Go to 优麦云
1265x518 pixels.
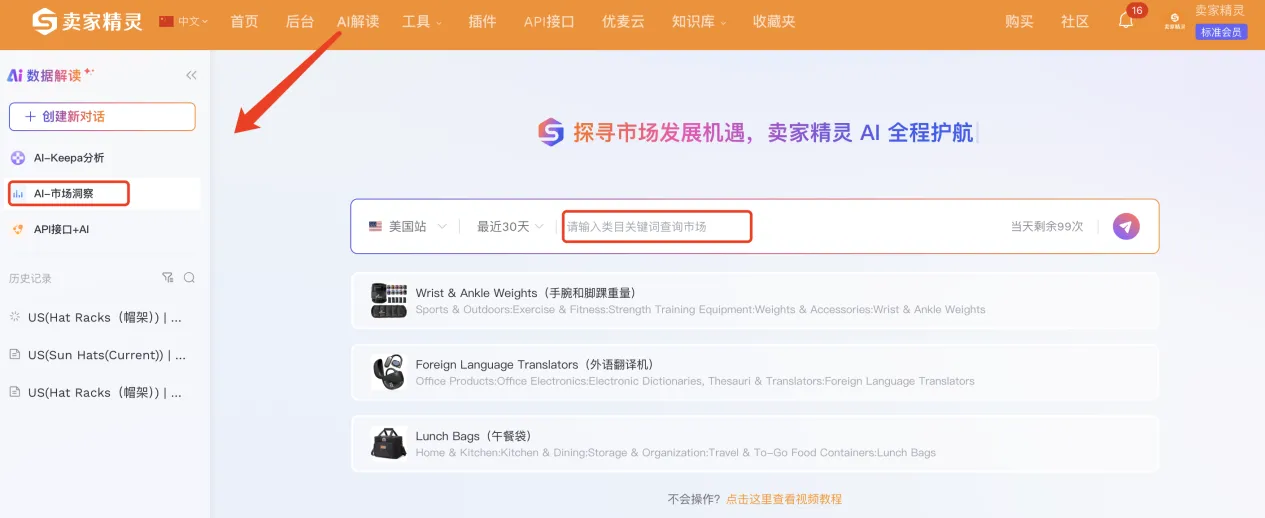tap(623, 21)
